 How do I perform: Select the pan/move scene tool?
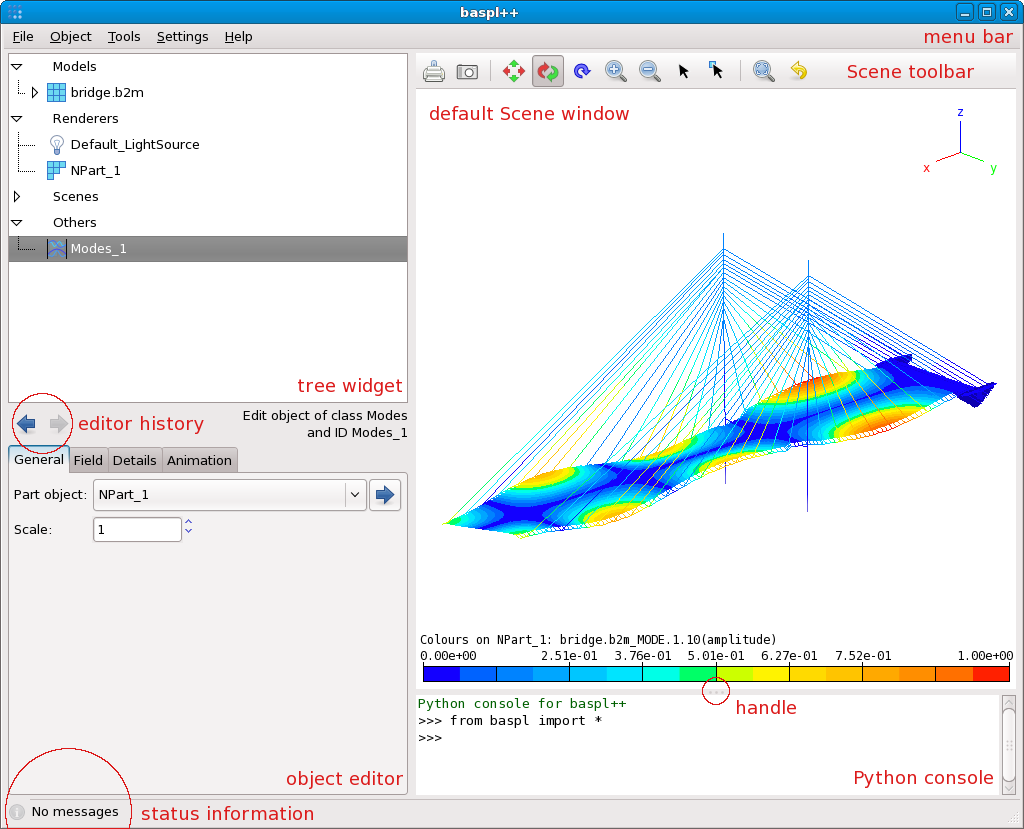point(514,72)
